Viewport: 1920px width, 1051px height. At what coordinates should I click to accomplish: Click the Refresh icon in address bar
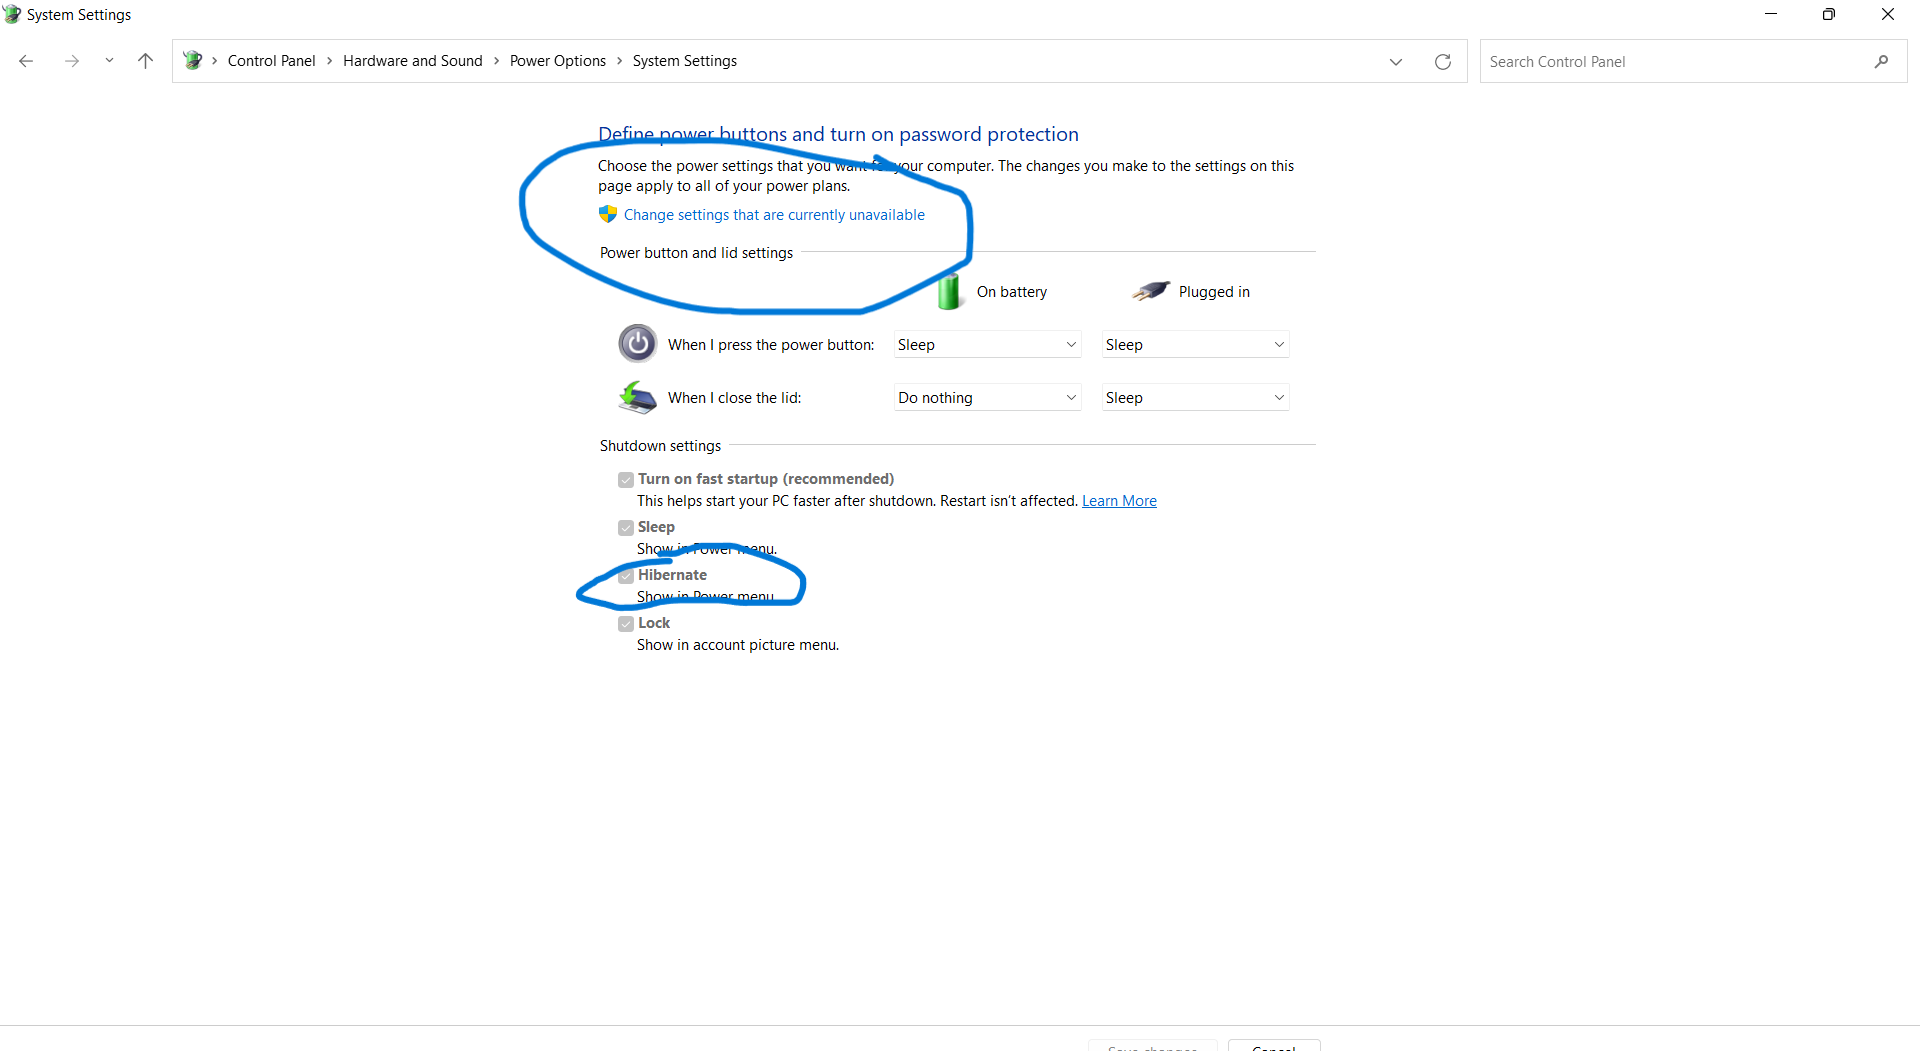coord(1442,62)
